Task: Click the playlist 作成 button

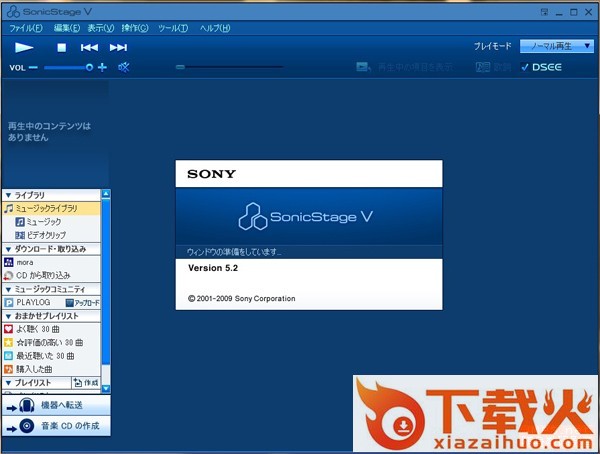Action: 86,383
